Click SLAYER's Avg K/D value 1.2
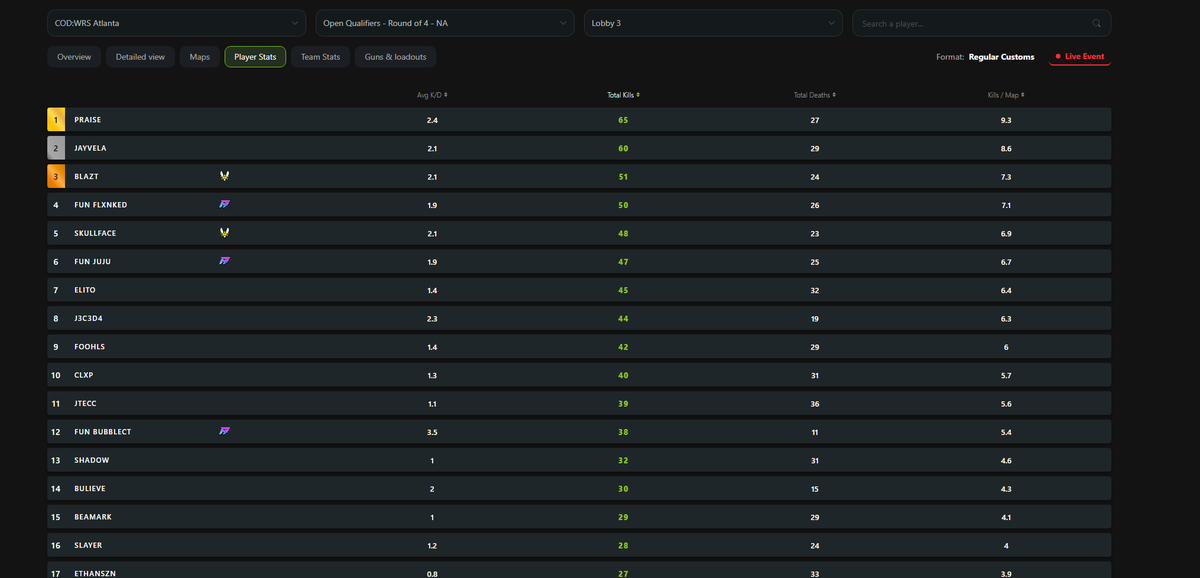The height and width of the screenshot is (578, 1200). (432, 545)
